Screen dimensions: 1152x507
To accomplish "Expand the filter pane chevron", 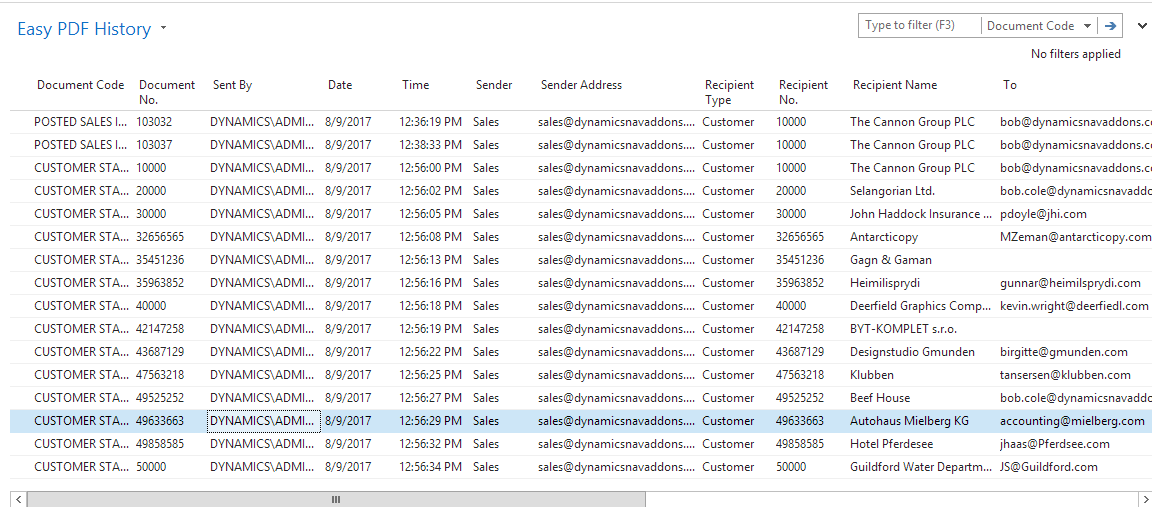I will click(1142, 26).
